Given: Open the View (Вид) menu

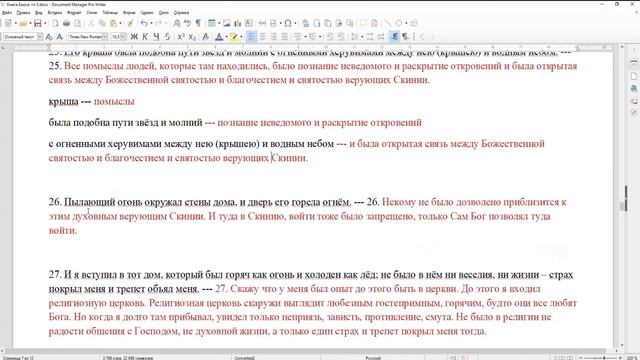Looking at the screenshot, I should tap(39, 13).
